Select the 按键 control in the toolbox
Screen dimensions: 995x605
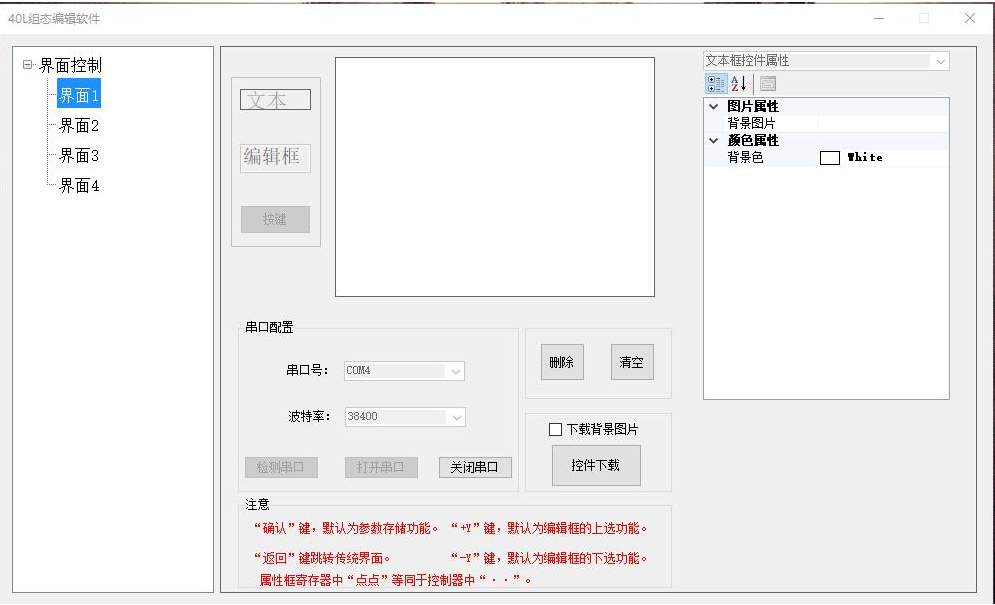tap(275, 219)
